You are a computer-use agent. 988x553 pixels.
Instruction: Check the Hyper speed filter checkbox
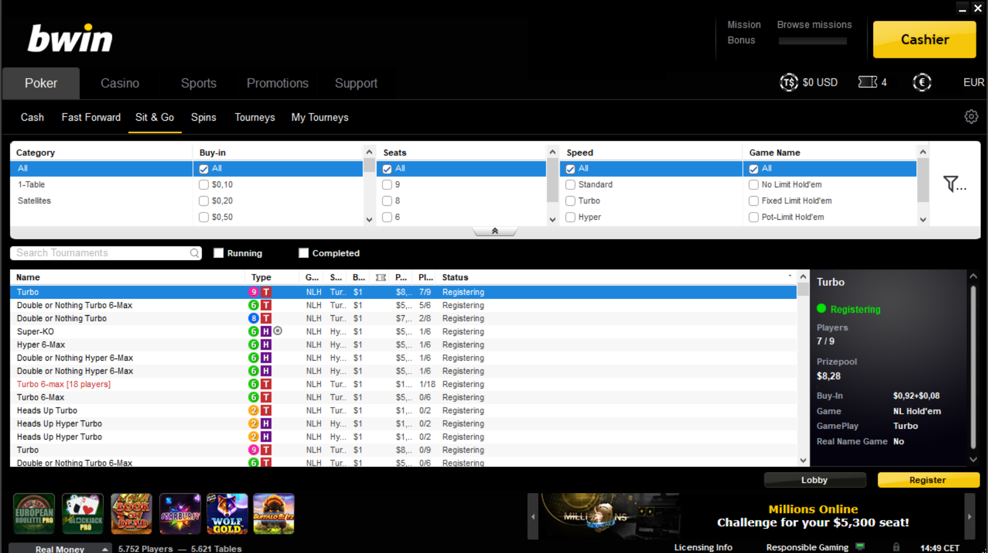click(570, 217)
